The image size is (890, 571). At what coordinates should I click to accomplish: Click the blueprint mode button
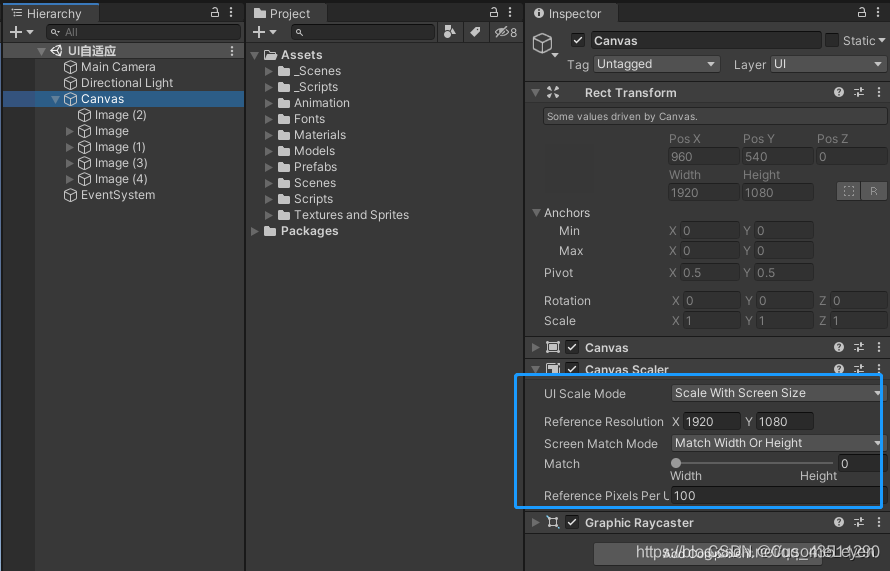coord(849,191)
